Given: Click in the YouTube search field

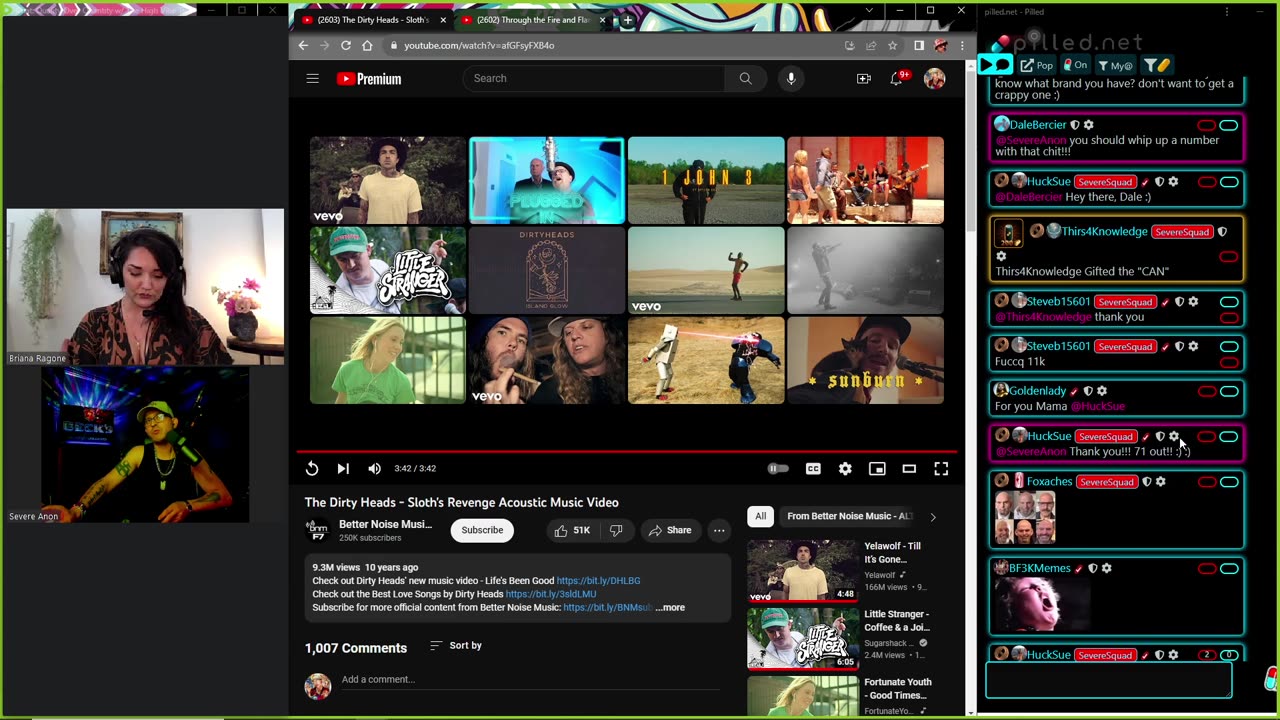Looking at the screenshot, I should [594, 78].
